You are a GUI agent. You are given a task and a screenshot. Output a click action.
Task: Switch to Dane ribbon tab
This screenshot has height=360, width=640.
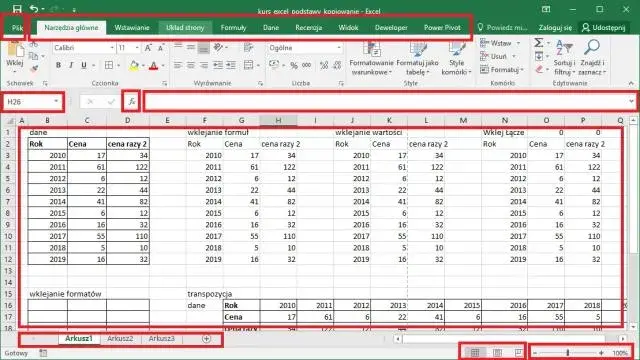(271, 28)
